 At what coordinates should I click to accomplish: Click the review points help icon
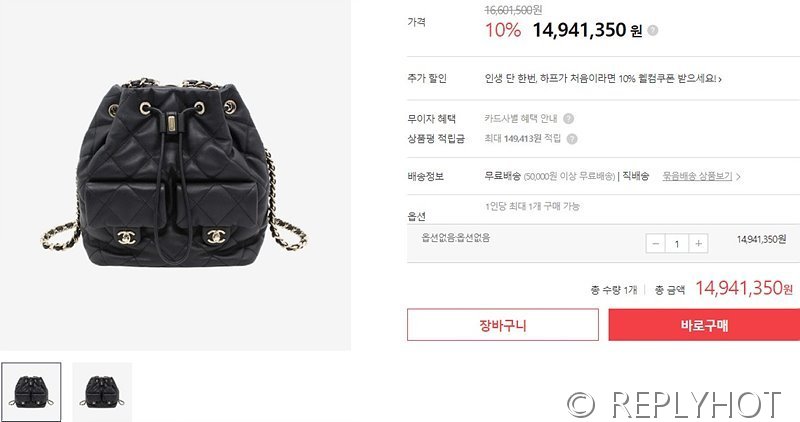pos(572,139)
